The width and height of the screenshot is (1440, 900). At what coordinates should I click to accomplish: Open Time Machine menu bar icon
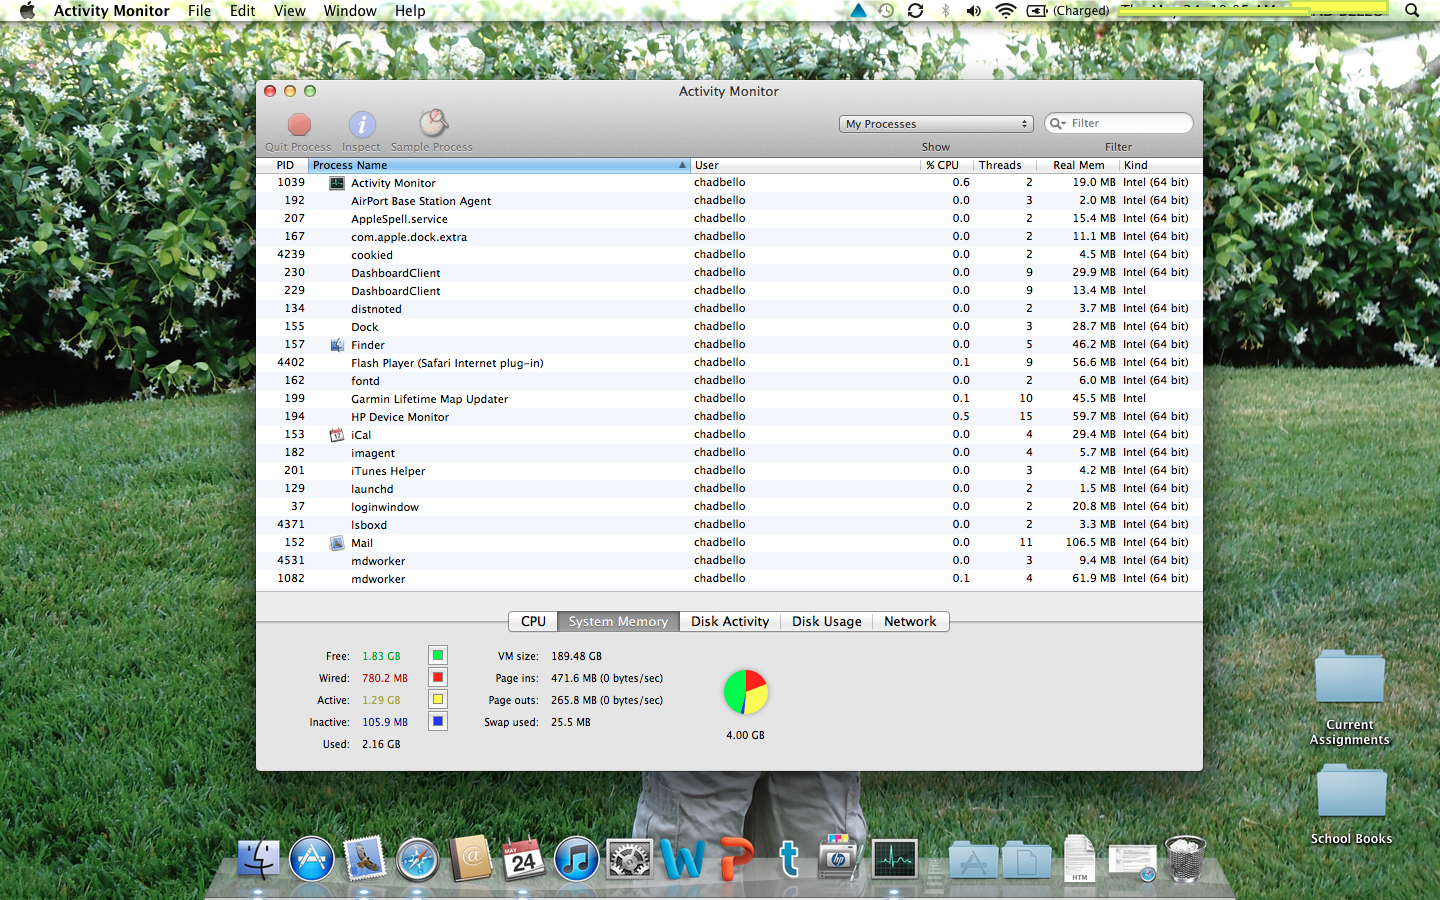[886, 11]
